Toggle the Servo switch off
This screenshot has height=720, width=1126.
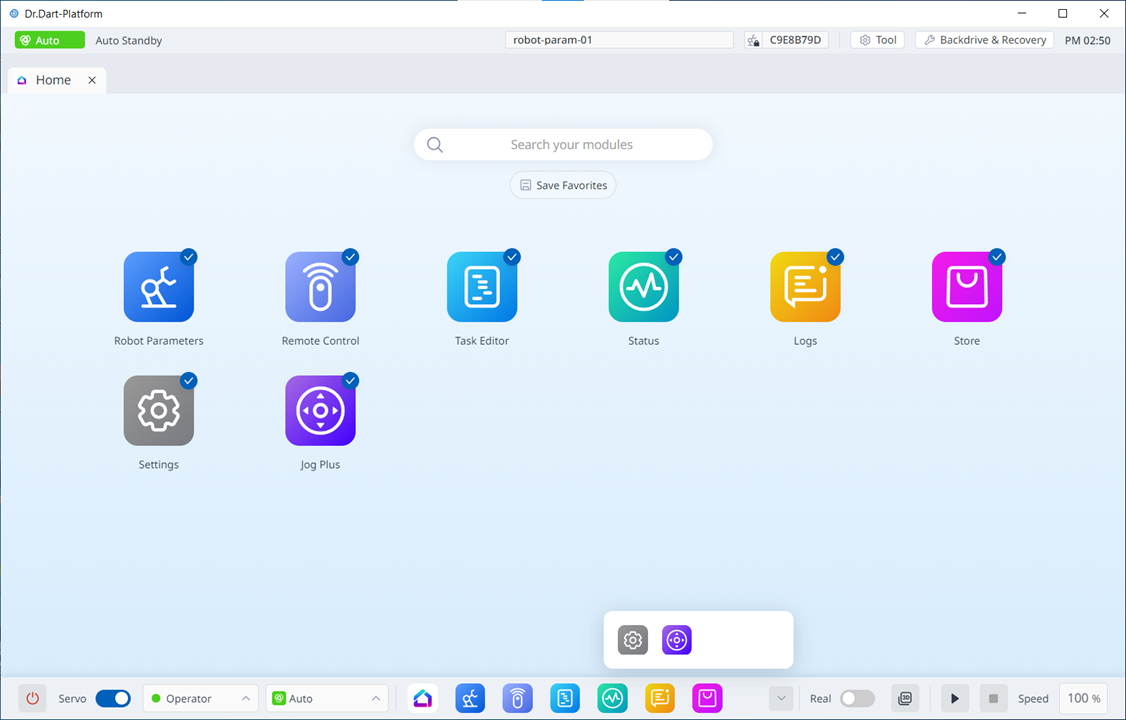(113, 698)
